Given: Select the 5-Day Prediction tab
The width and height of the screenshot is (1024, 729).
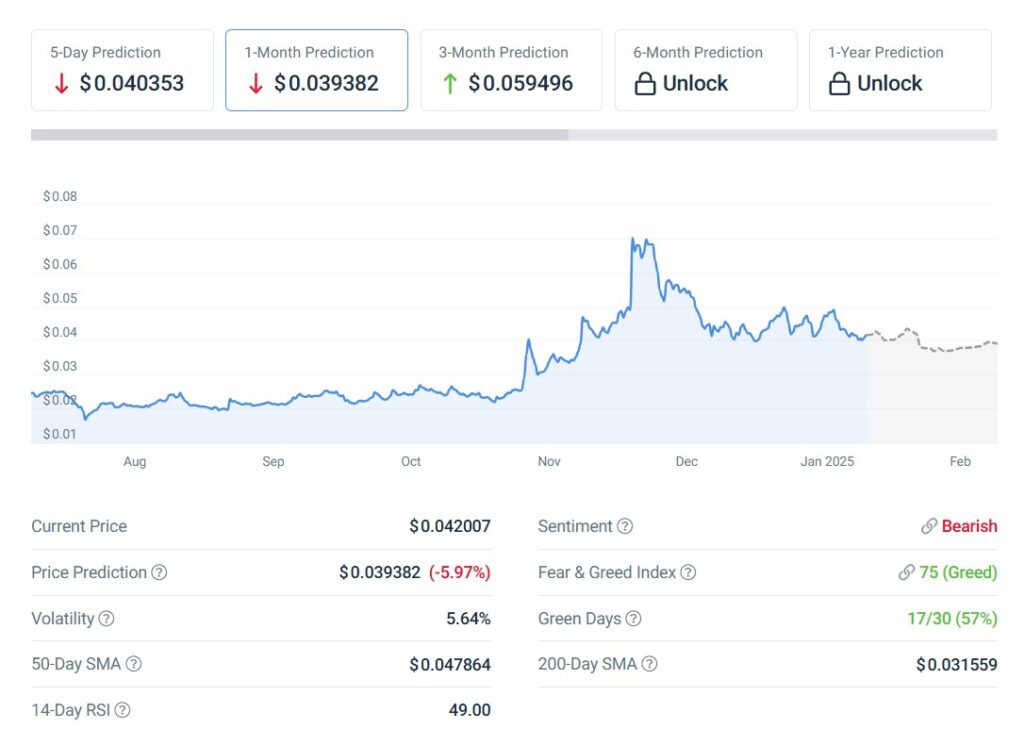Looking at the screenshot, I should tap(122, 70).
